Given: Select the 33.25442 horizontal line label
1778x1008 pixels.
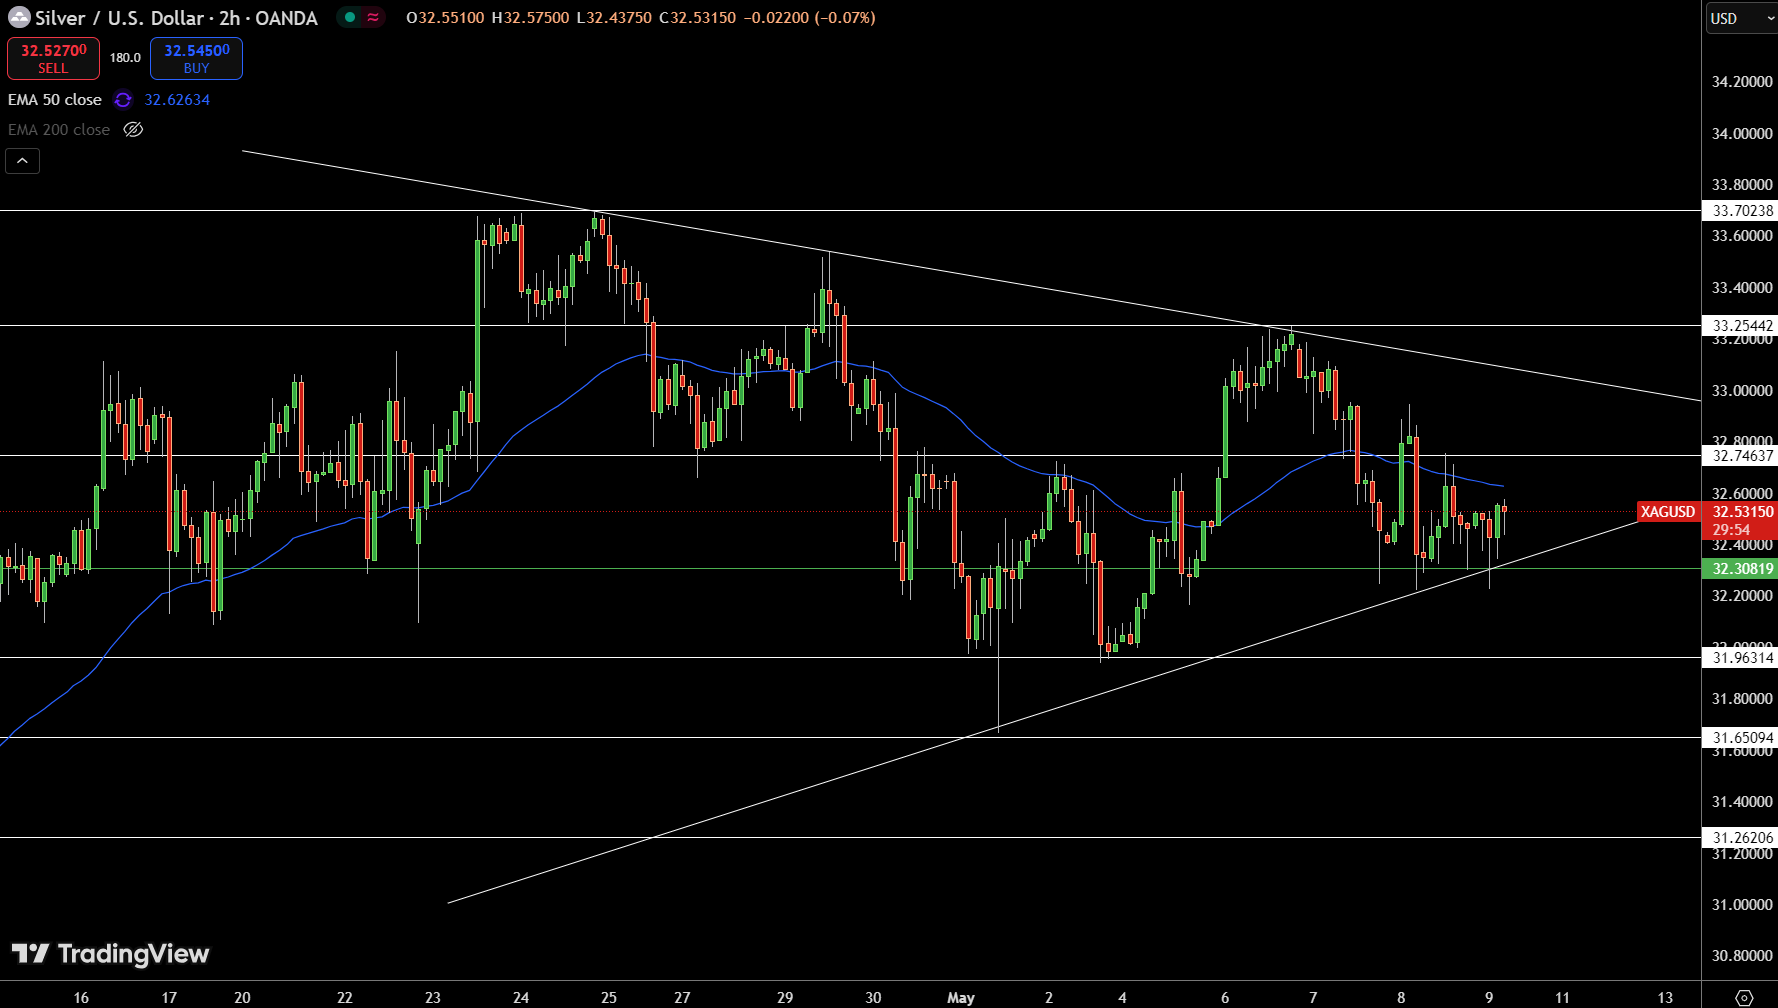Looking at the screenshot, I should click(x=1740, y=326).
